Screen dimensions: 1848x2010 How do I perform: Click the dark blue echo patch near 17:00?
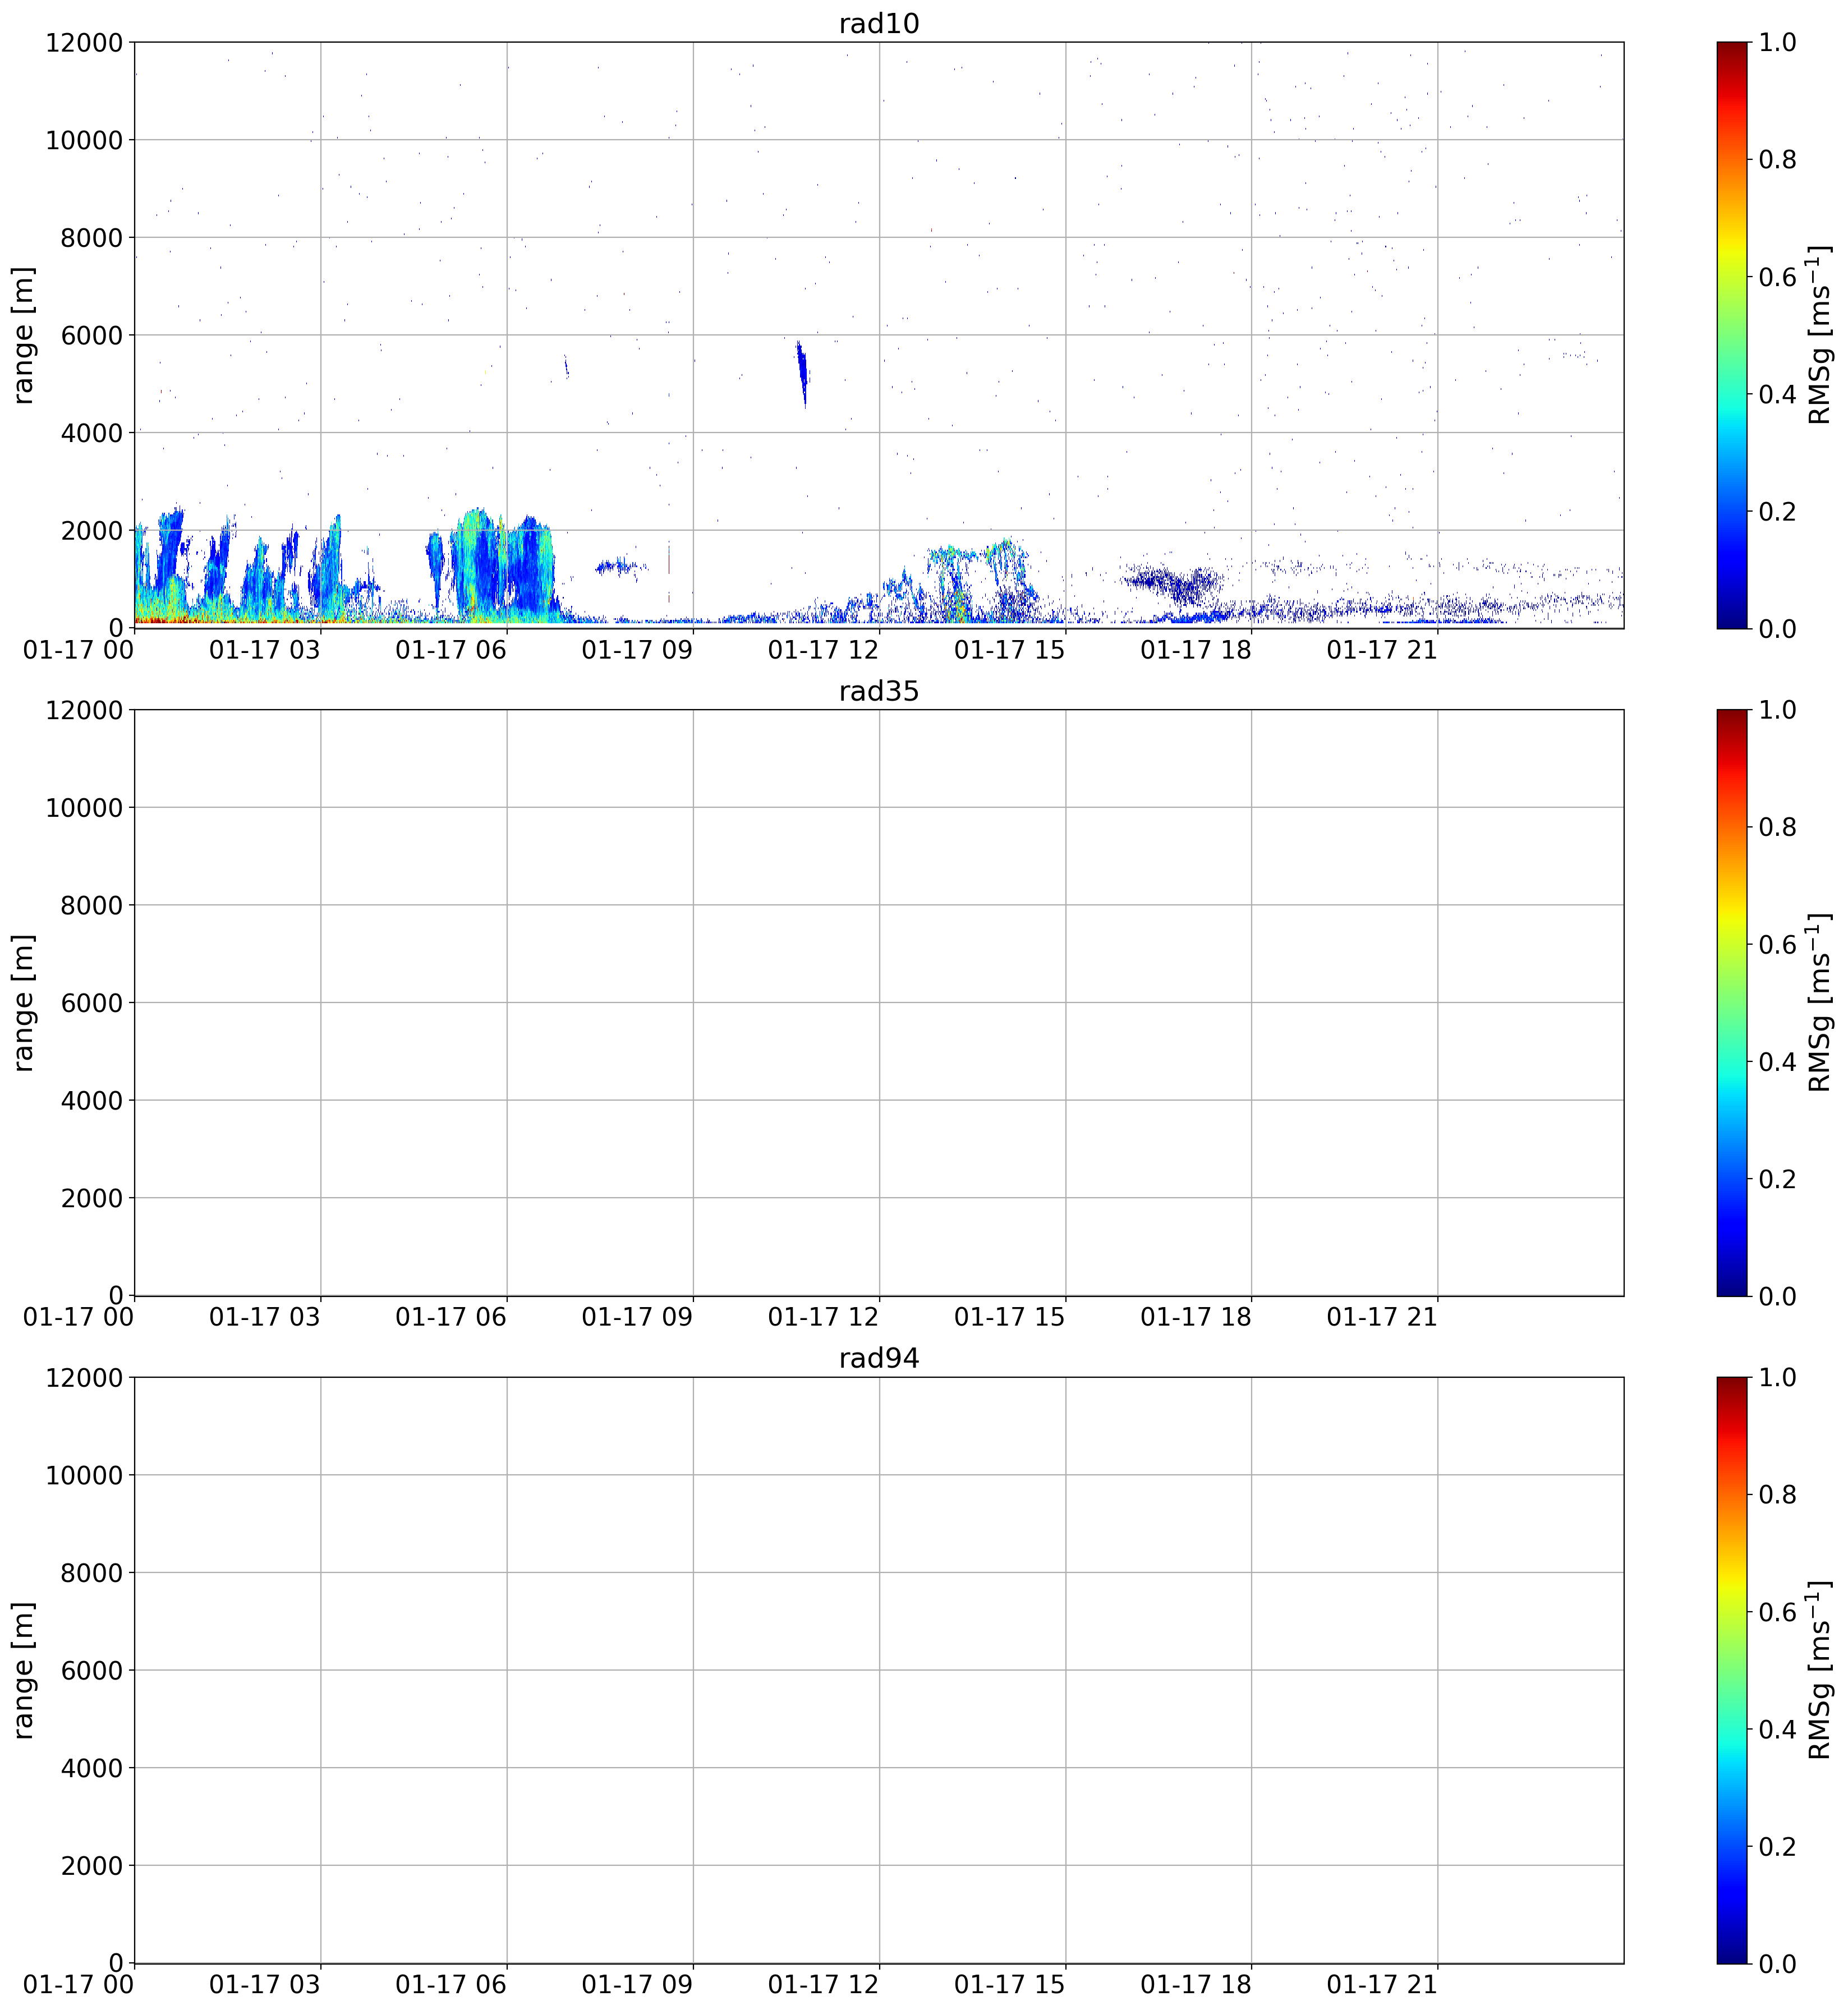[x=1175, y=583]
